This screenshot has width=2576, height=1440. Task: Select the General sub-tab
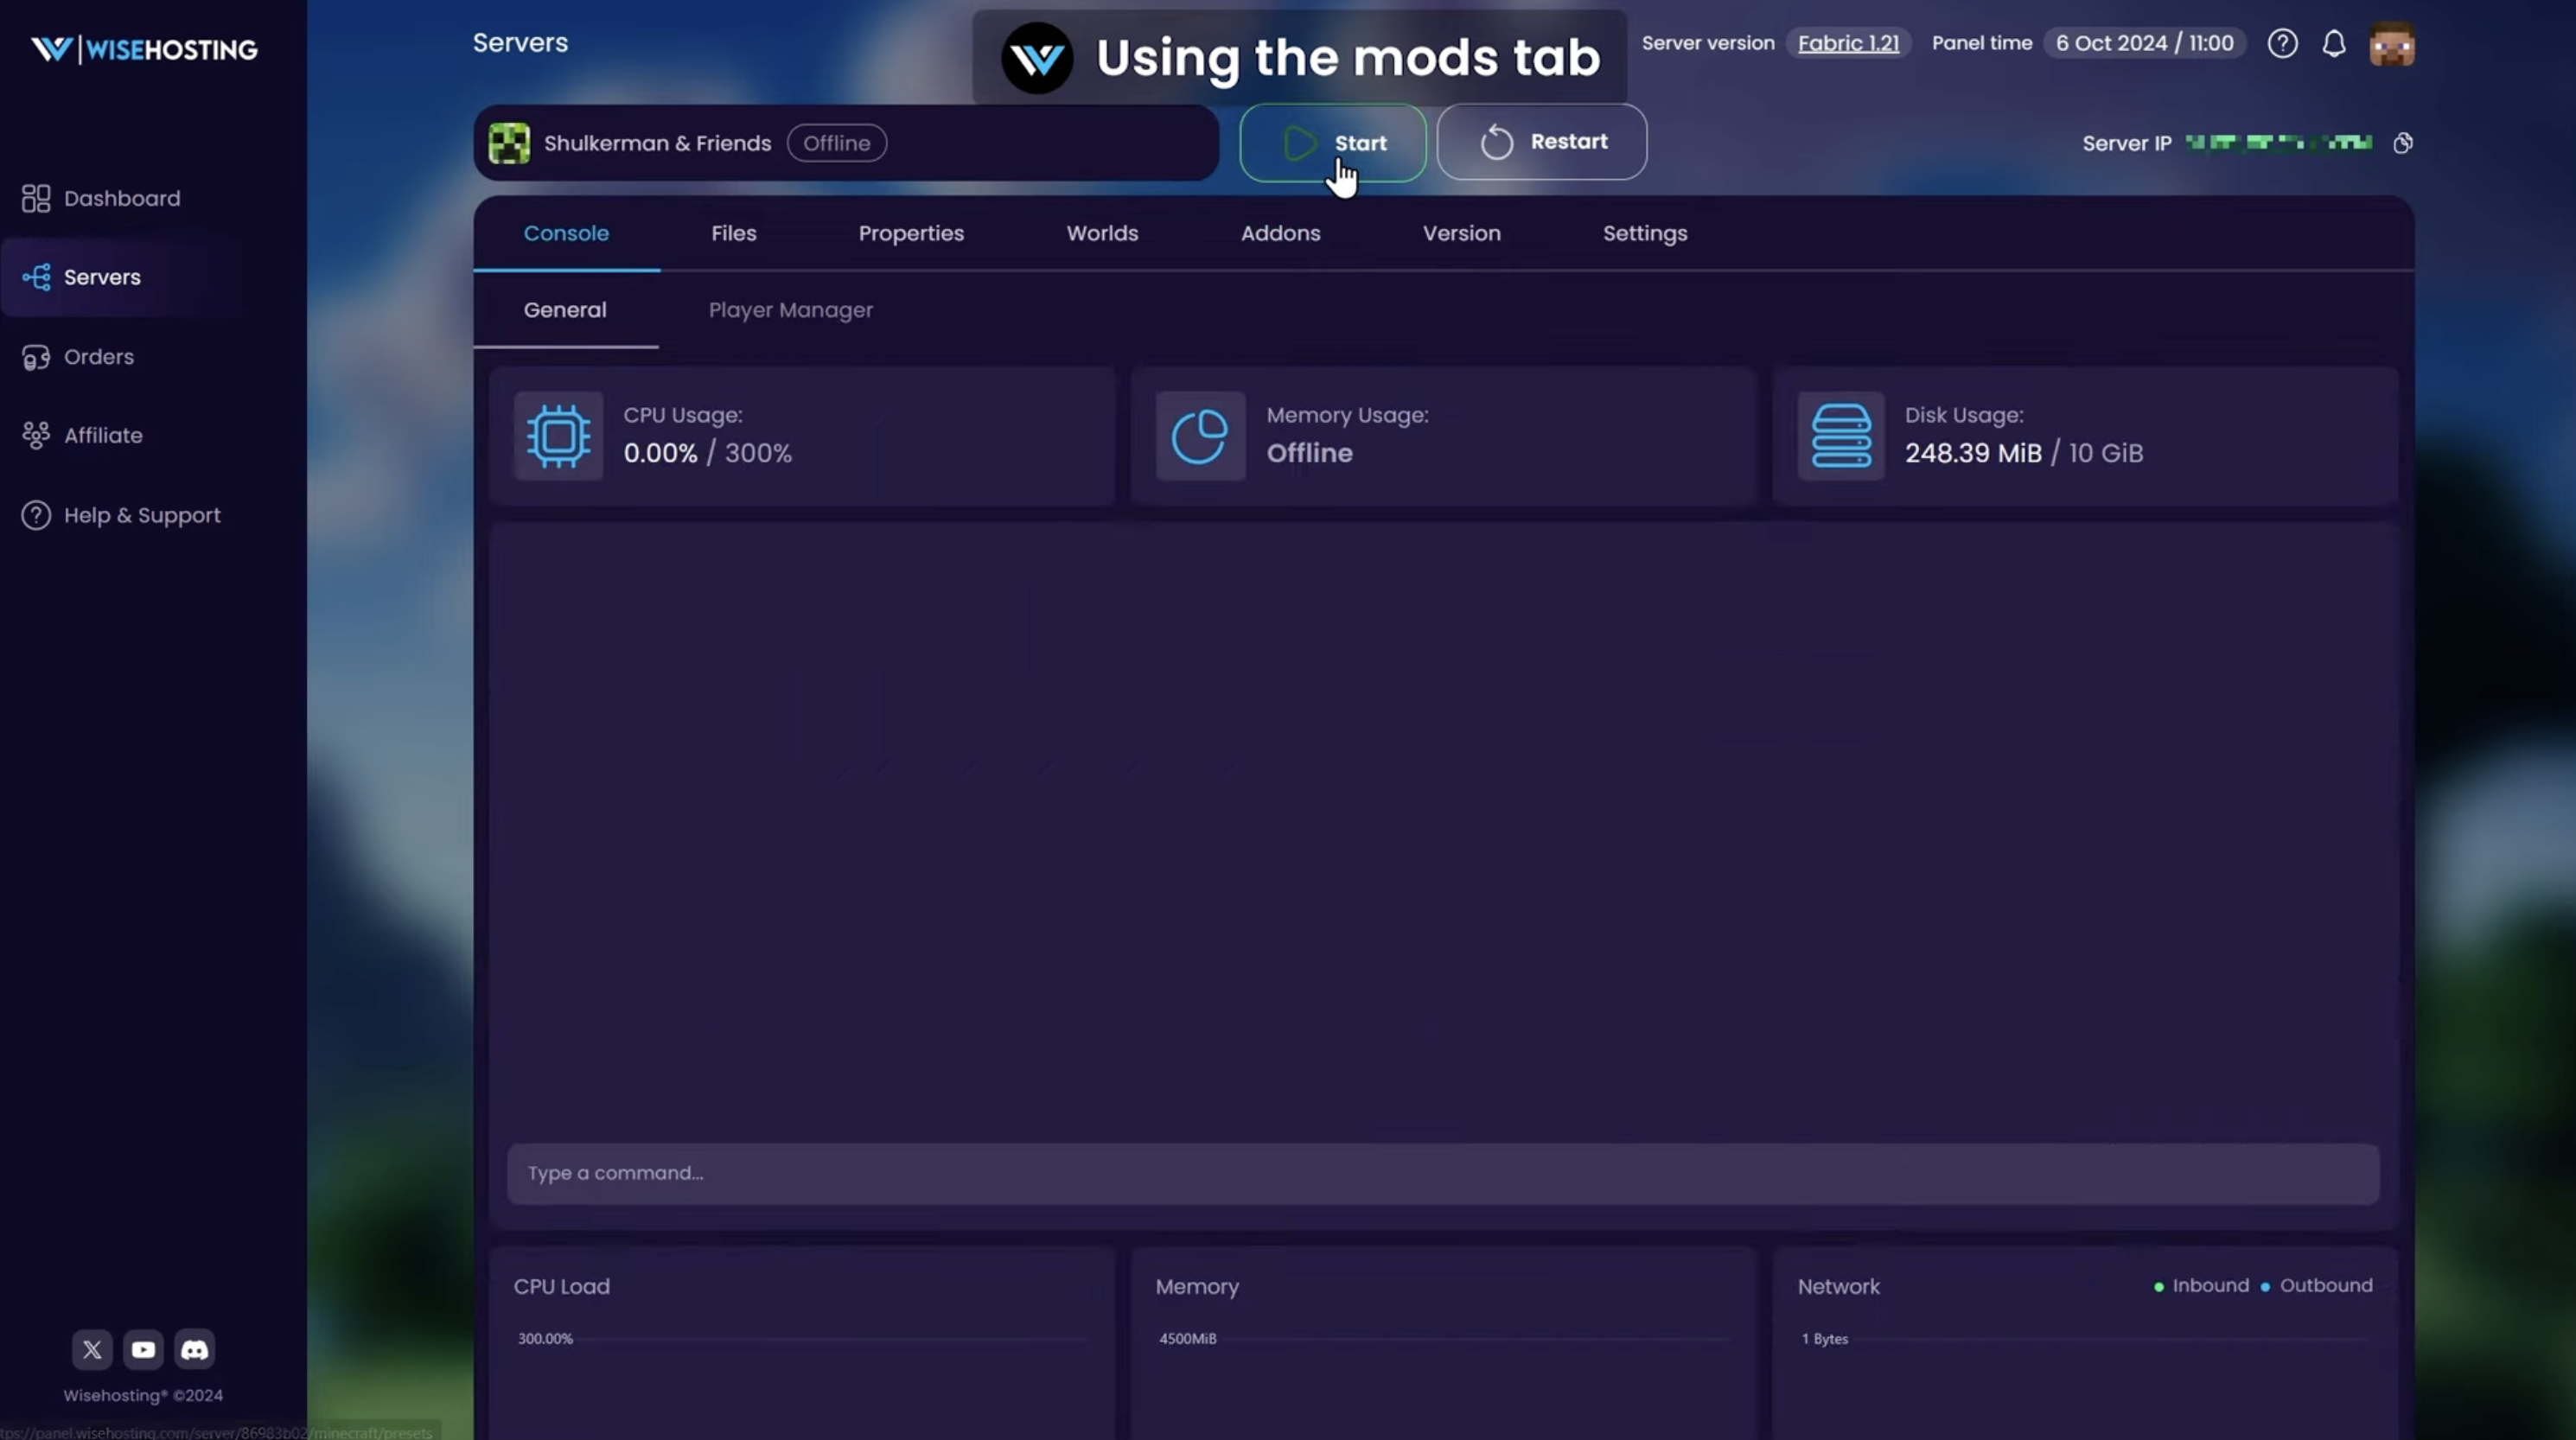click(565, 310)
